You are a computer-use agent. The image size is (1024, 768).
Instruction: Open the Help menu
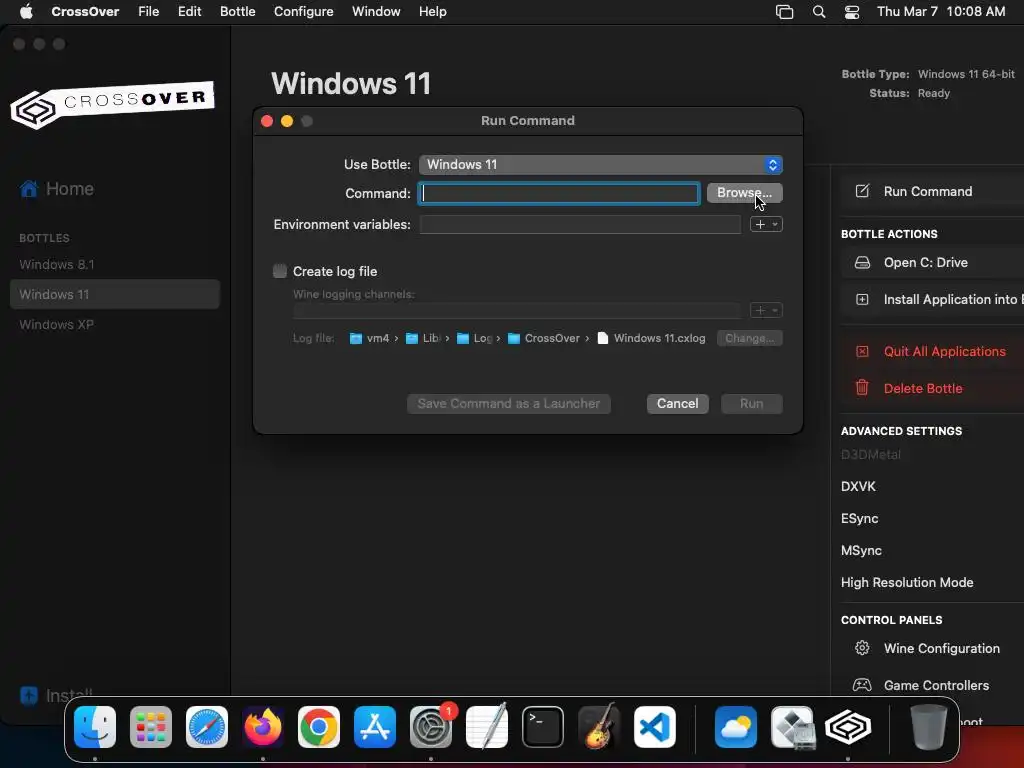click(432, 12)
